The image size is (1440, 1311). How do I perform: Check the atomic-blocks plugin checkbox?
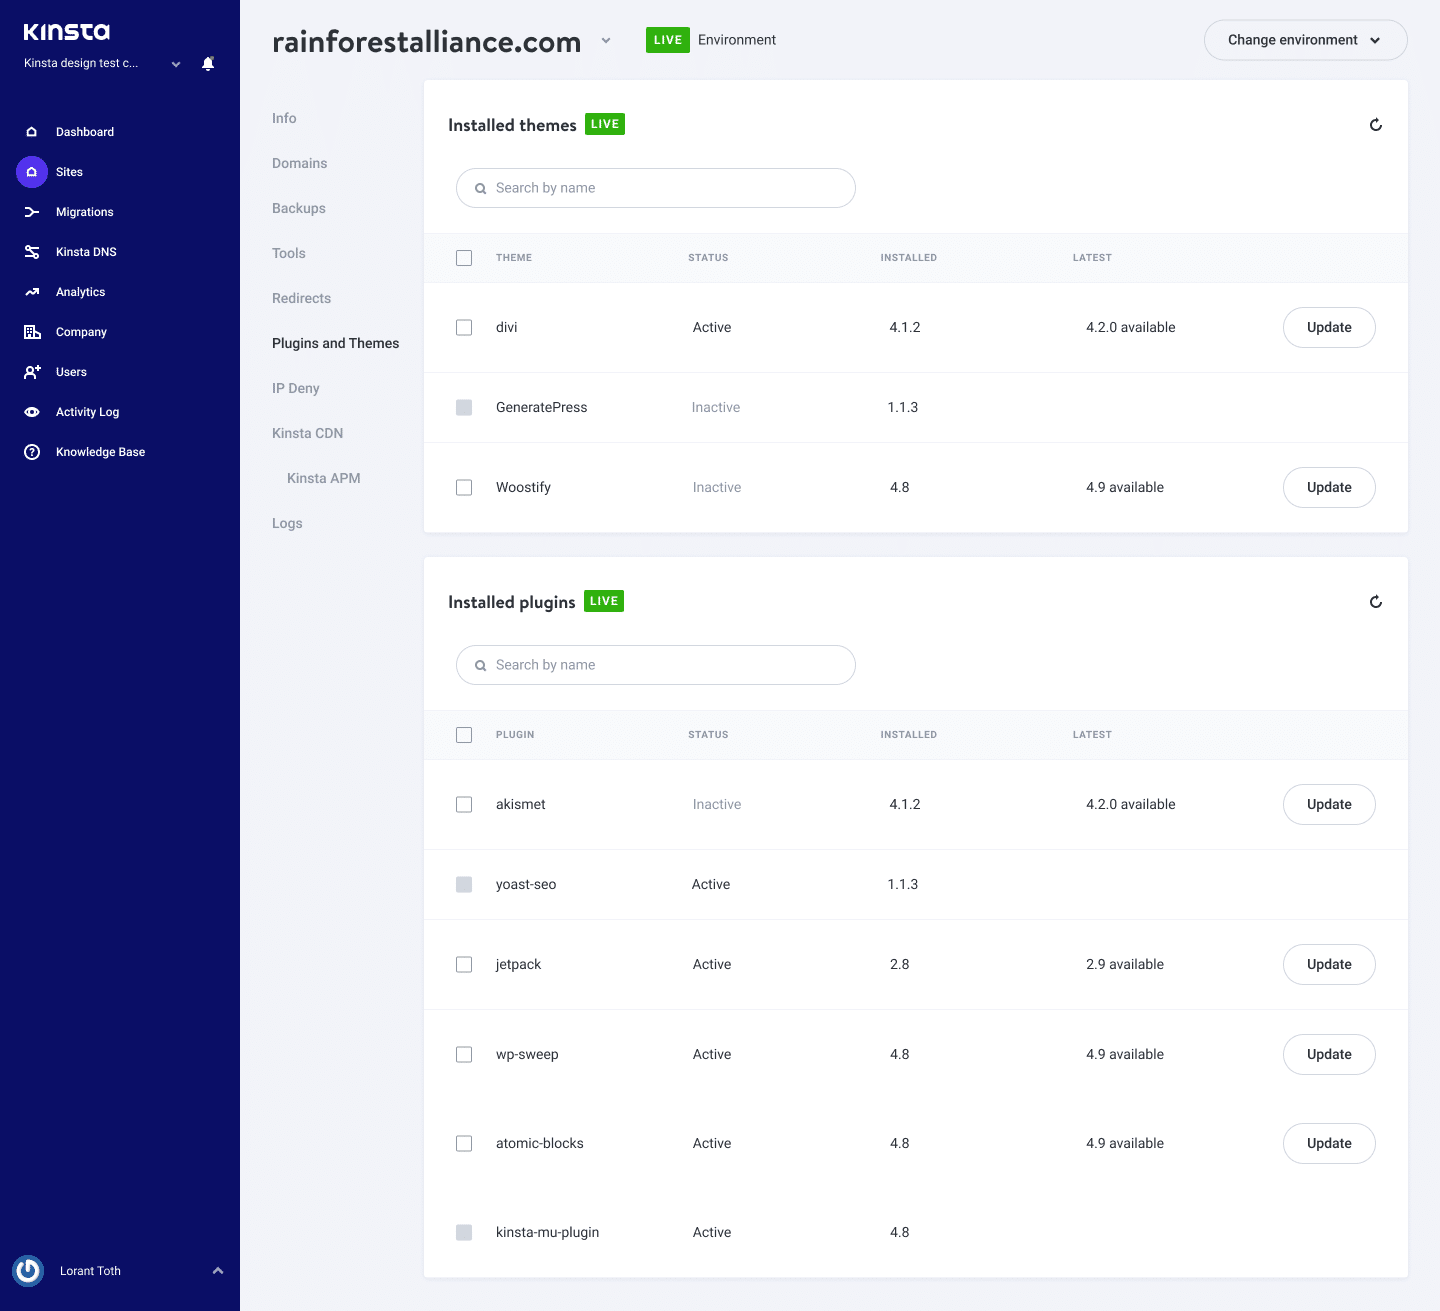464,1144
